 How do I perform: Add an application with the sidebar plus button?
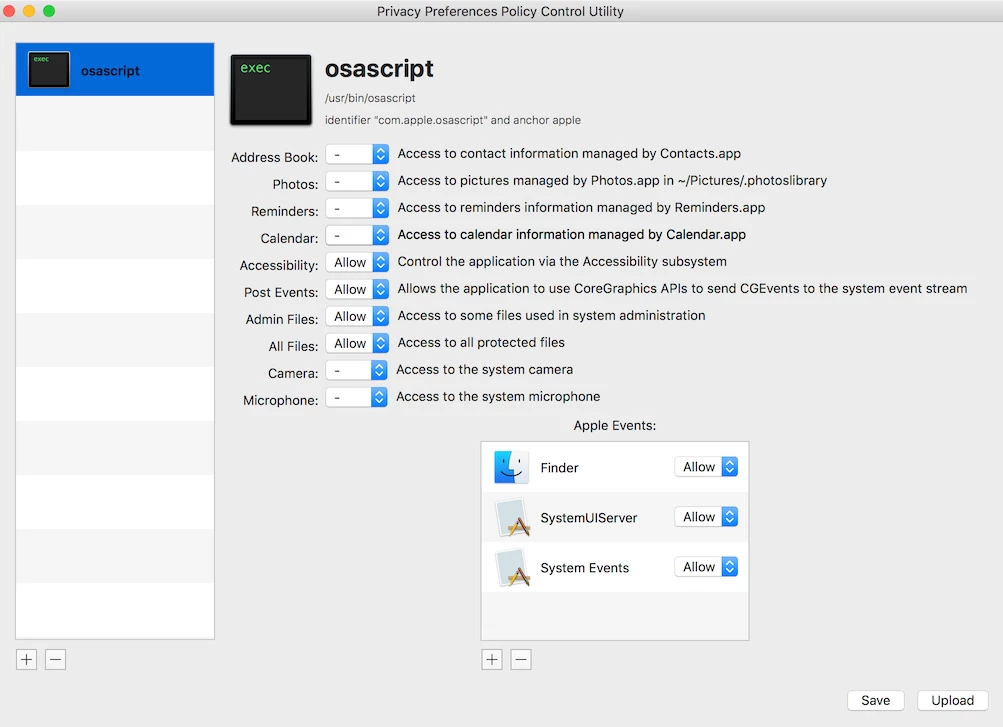(26, 659)
